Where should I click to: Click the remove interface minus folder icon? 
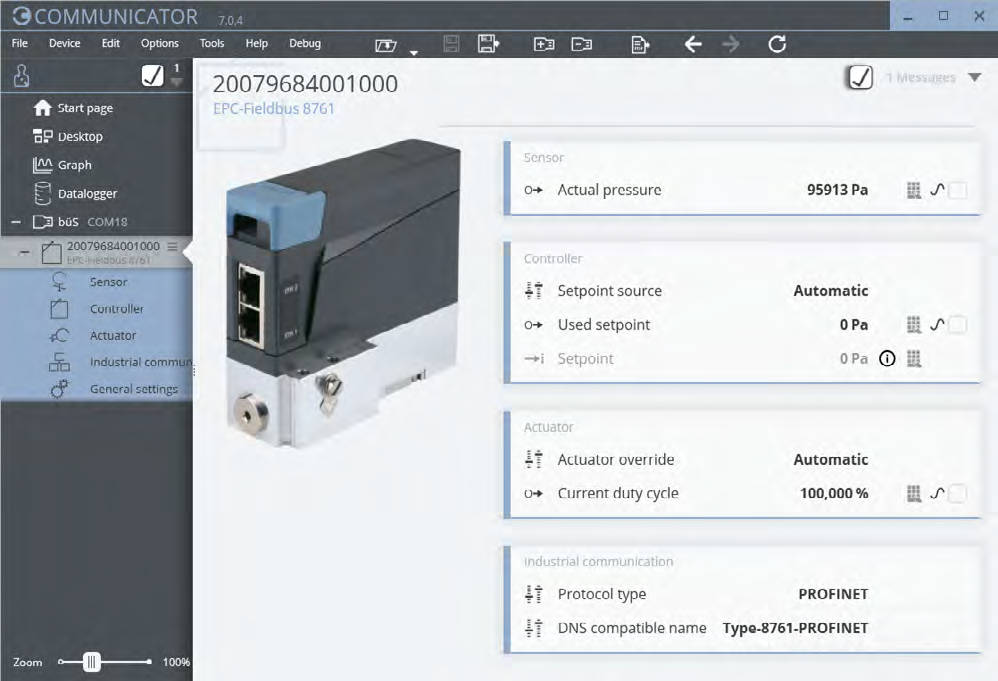581,44
